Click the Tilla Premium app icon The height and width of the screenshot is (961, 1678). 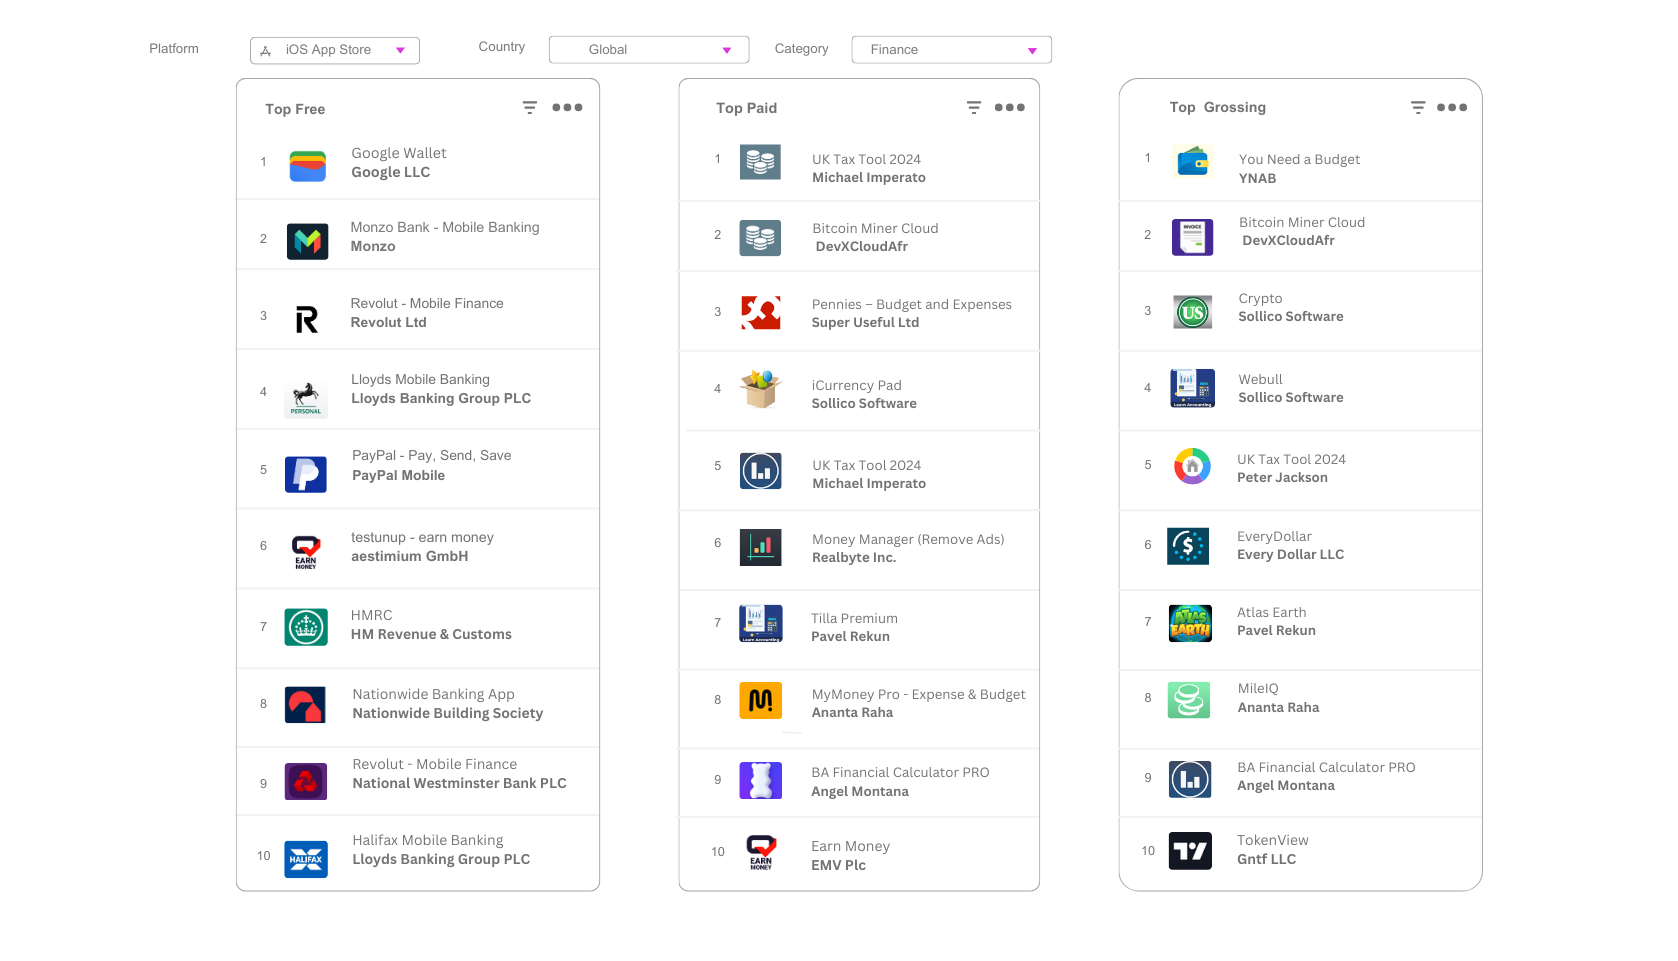coord(760,624)
